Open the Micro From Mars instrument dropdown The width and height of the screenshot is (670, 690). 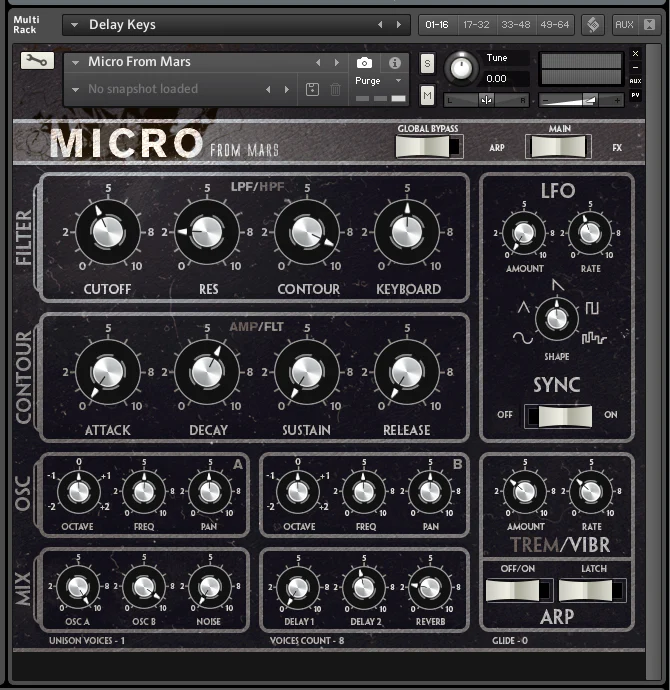[x=76, y=63]
